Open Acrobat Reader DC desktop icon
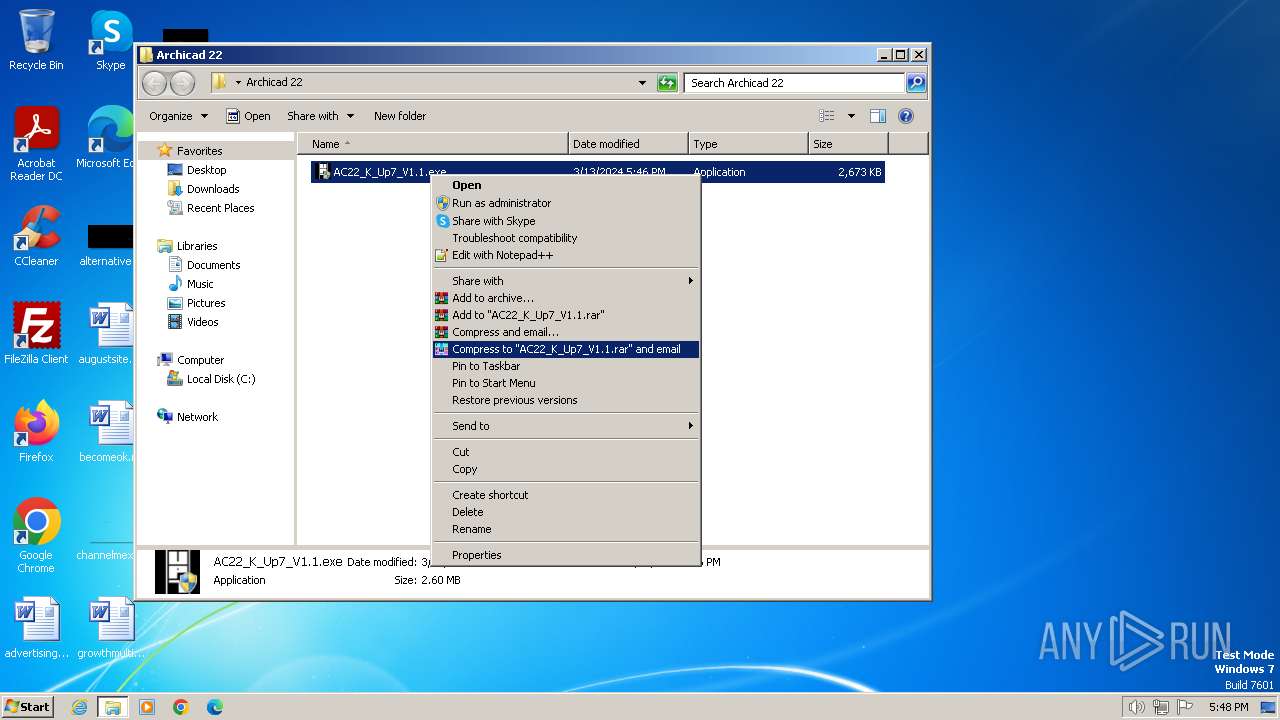The image size is (1280, 720). pyautogui.click(x=36, y=144)
